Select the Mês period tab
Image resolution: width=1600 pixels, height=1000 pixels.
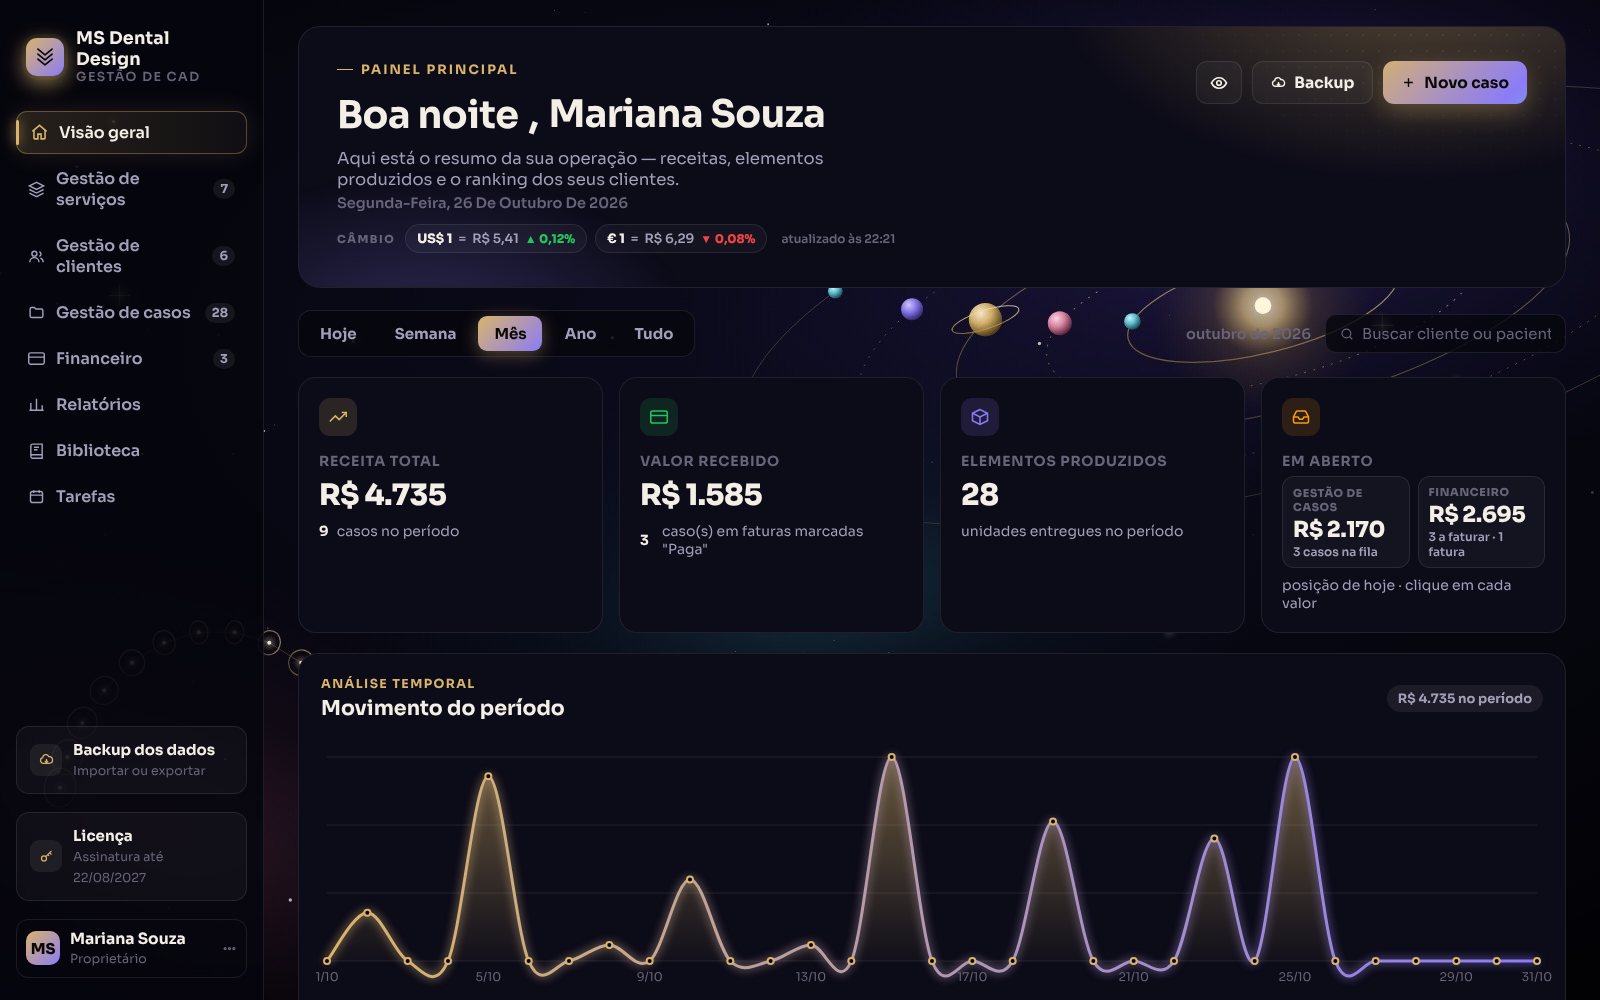510,334
